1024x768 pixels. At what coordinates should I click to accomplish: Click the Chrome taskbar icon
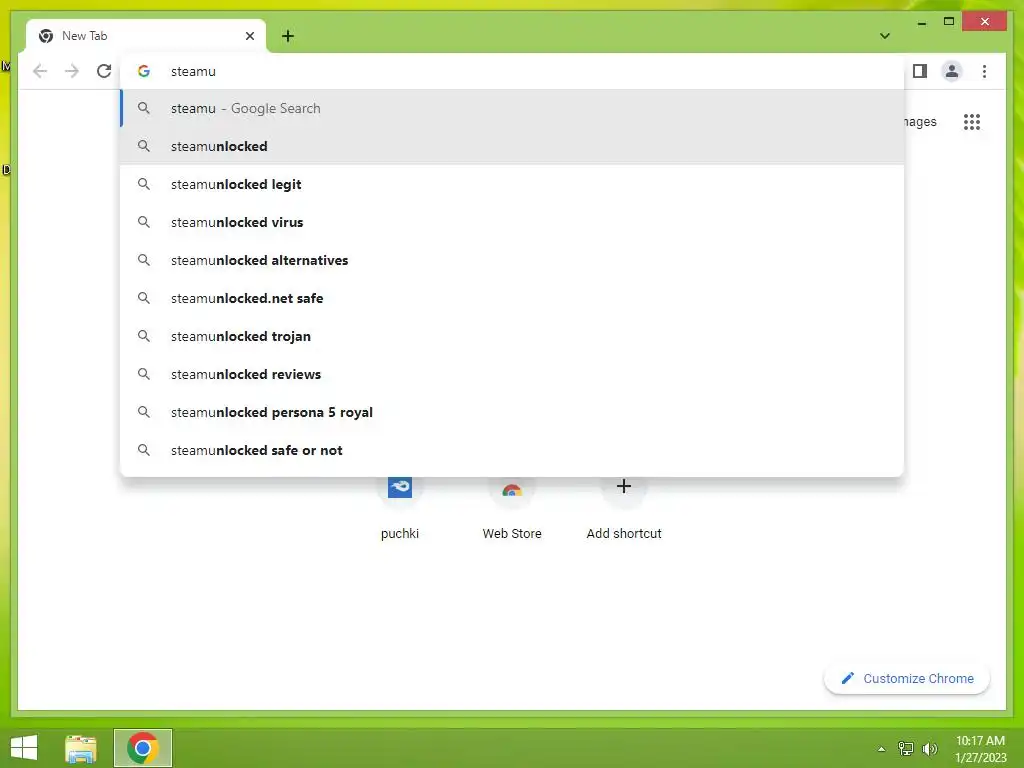143,748
